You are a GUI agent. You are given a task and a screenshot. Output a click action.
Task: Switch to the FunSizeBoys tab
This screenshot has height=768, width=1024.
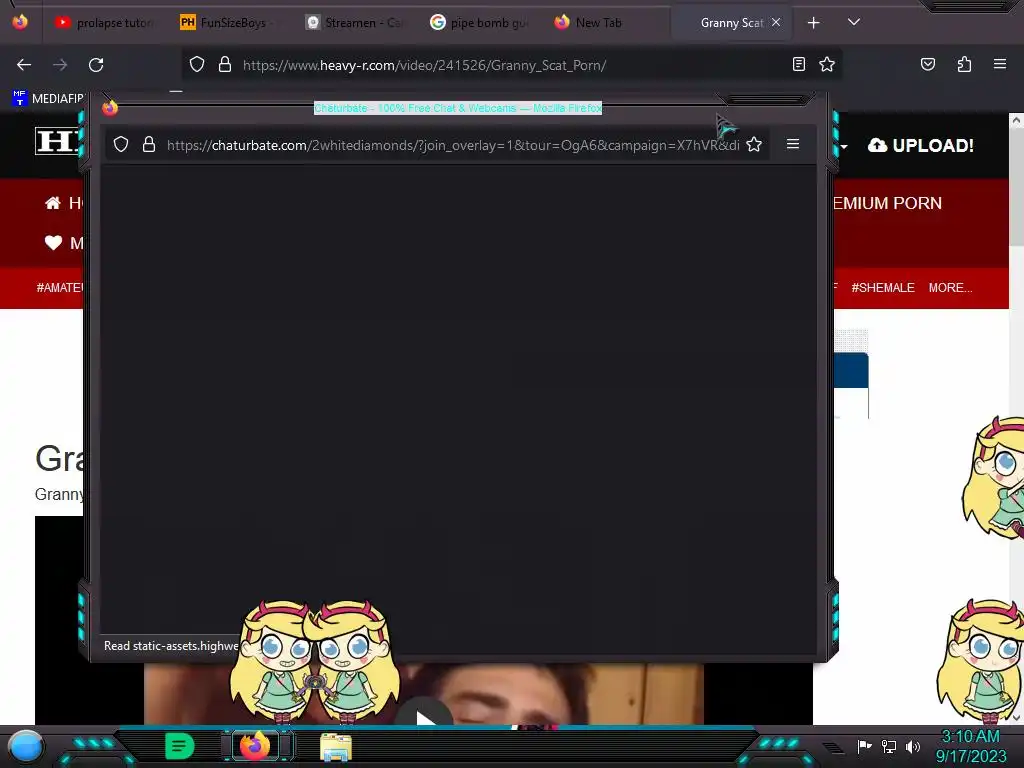tap(228, 23)
